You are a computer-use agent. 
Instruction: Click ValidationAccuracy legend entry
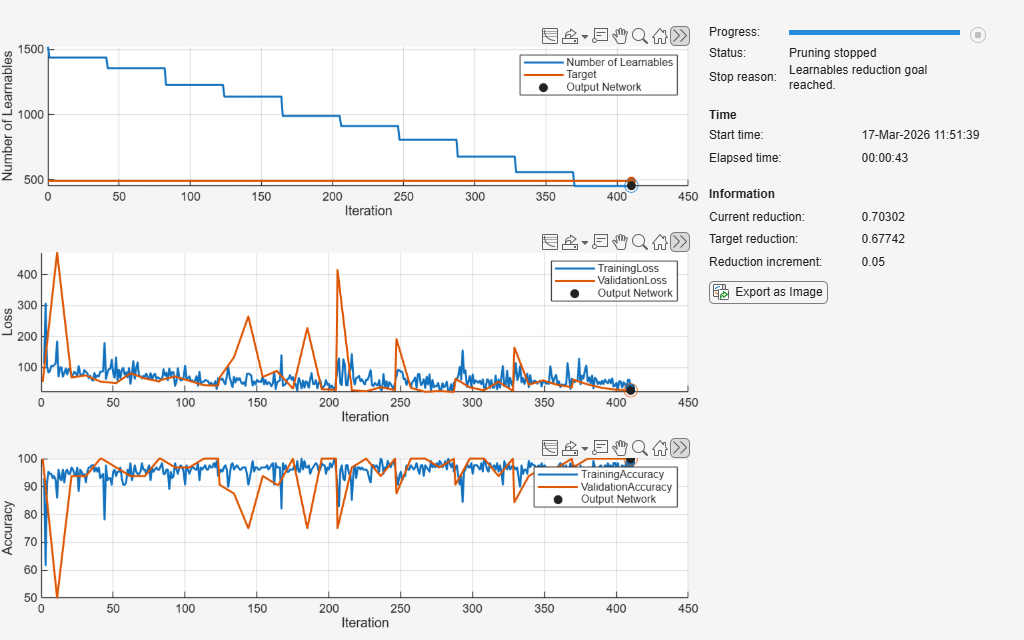pyautogui.click(x=605, y=487)
